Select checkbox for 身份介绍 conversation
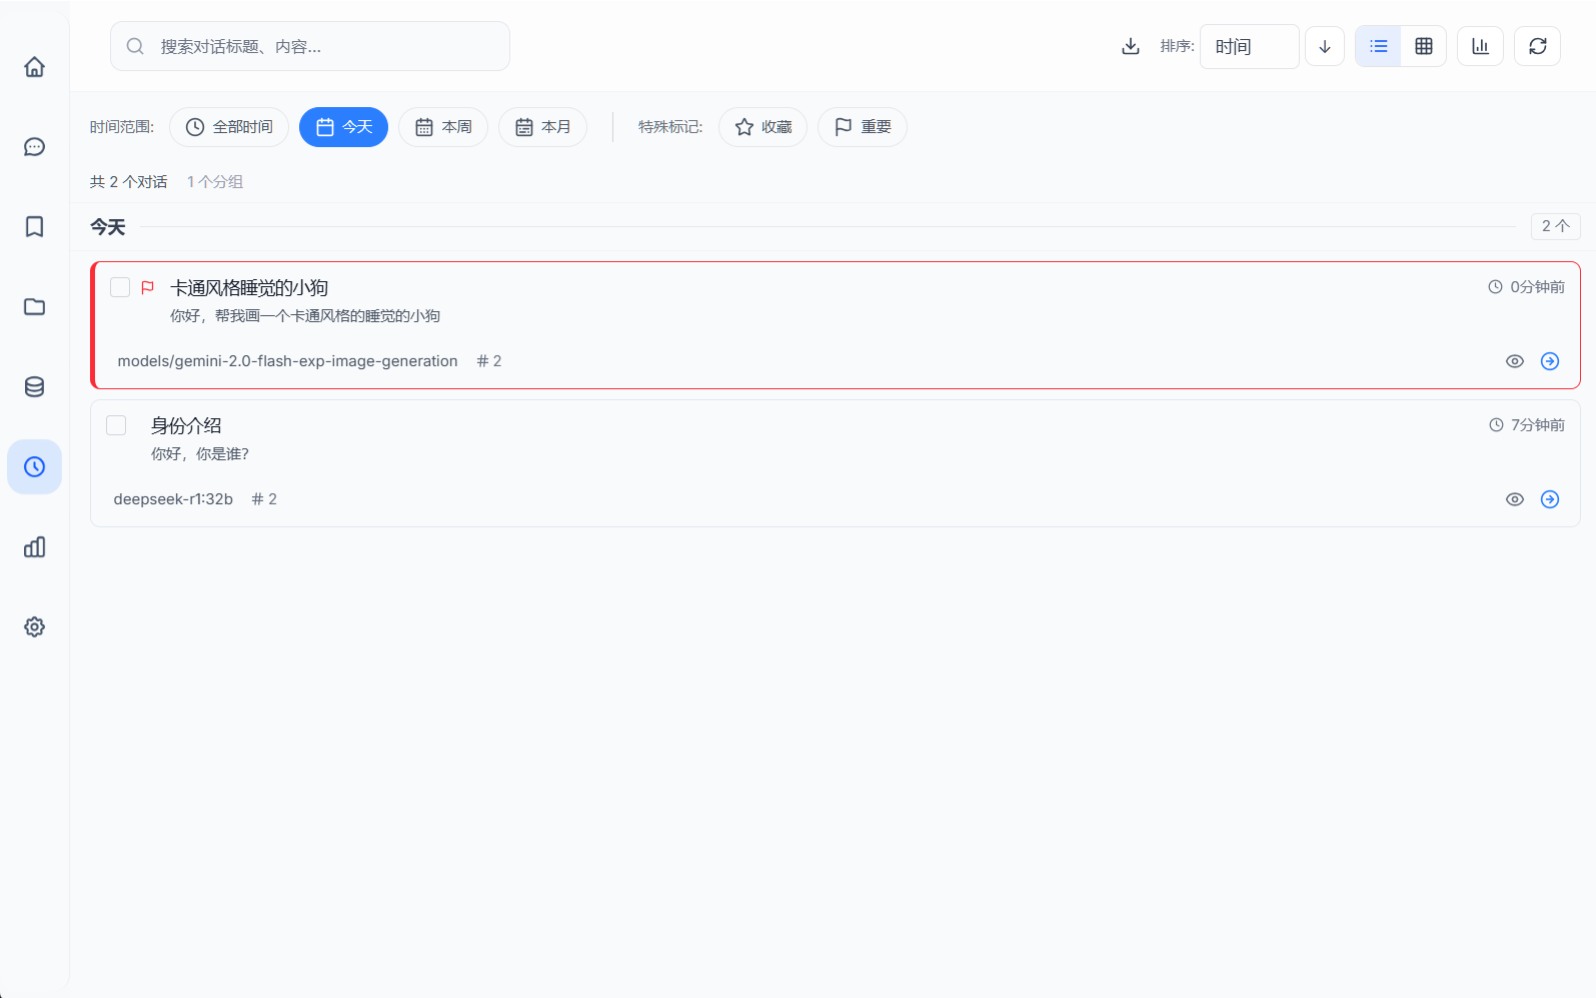This screenshot has width=1596, height=998. click(x=116, y=426)
